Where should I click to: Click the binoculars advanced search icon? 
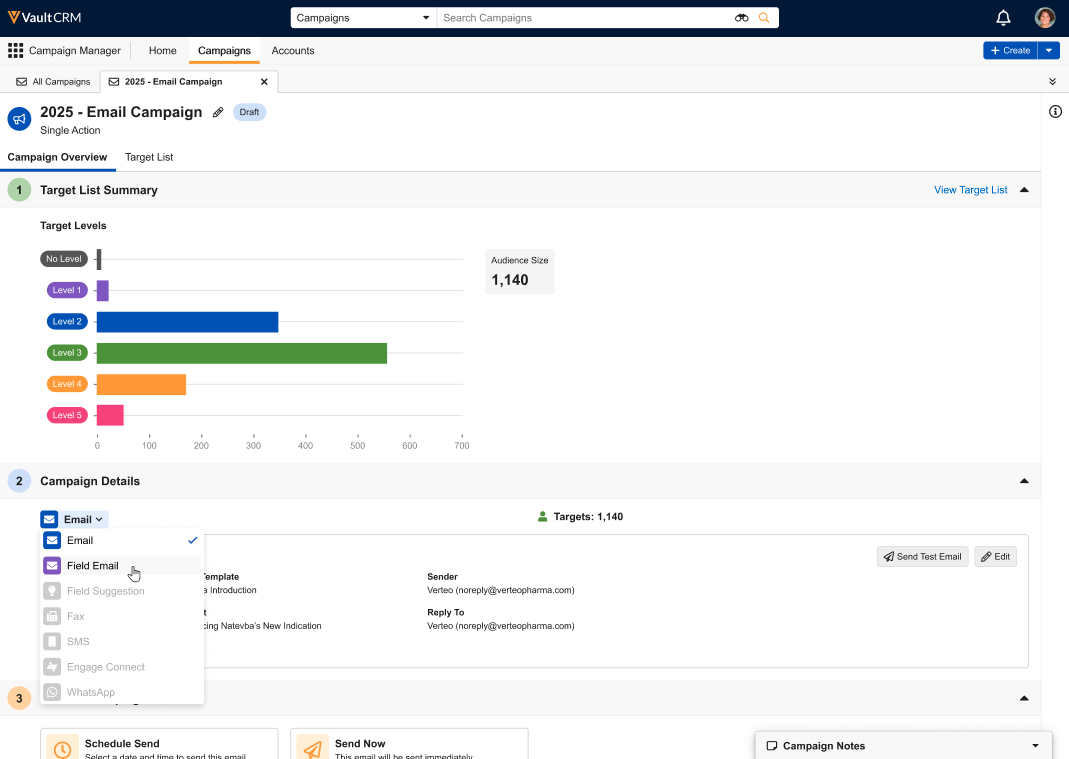742,18
